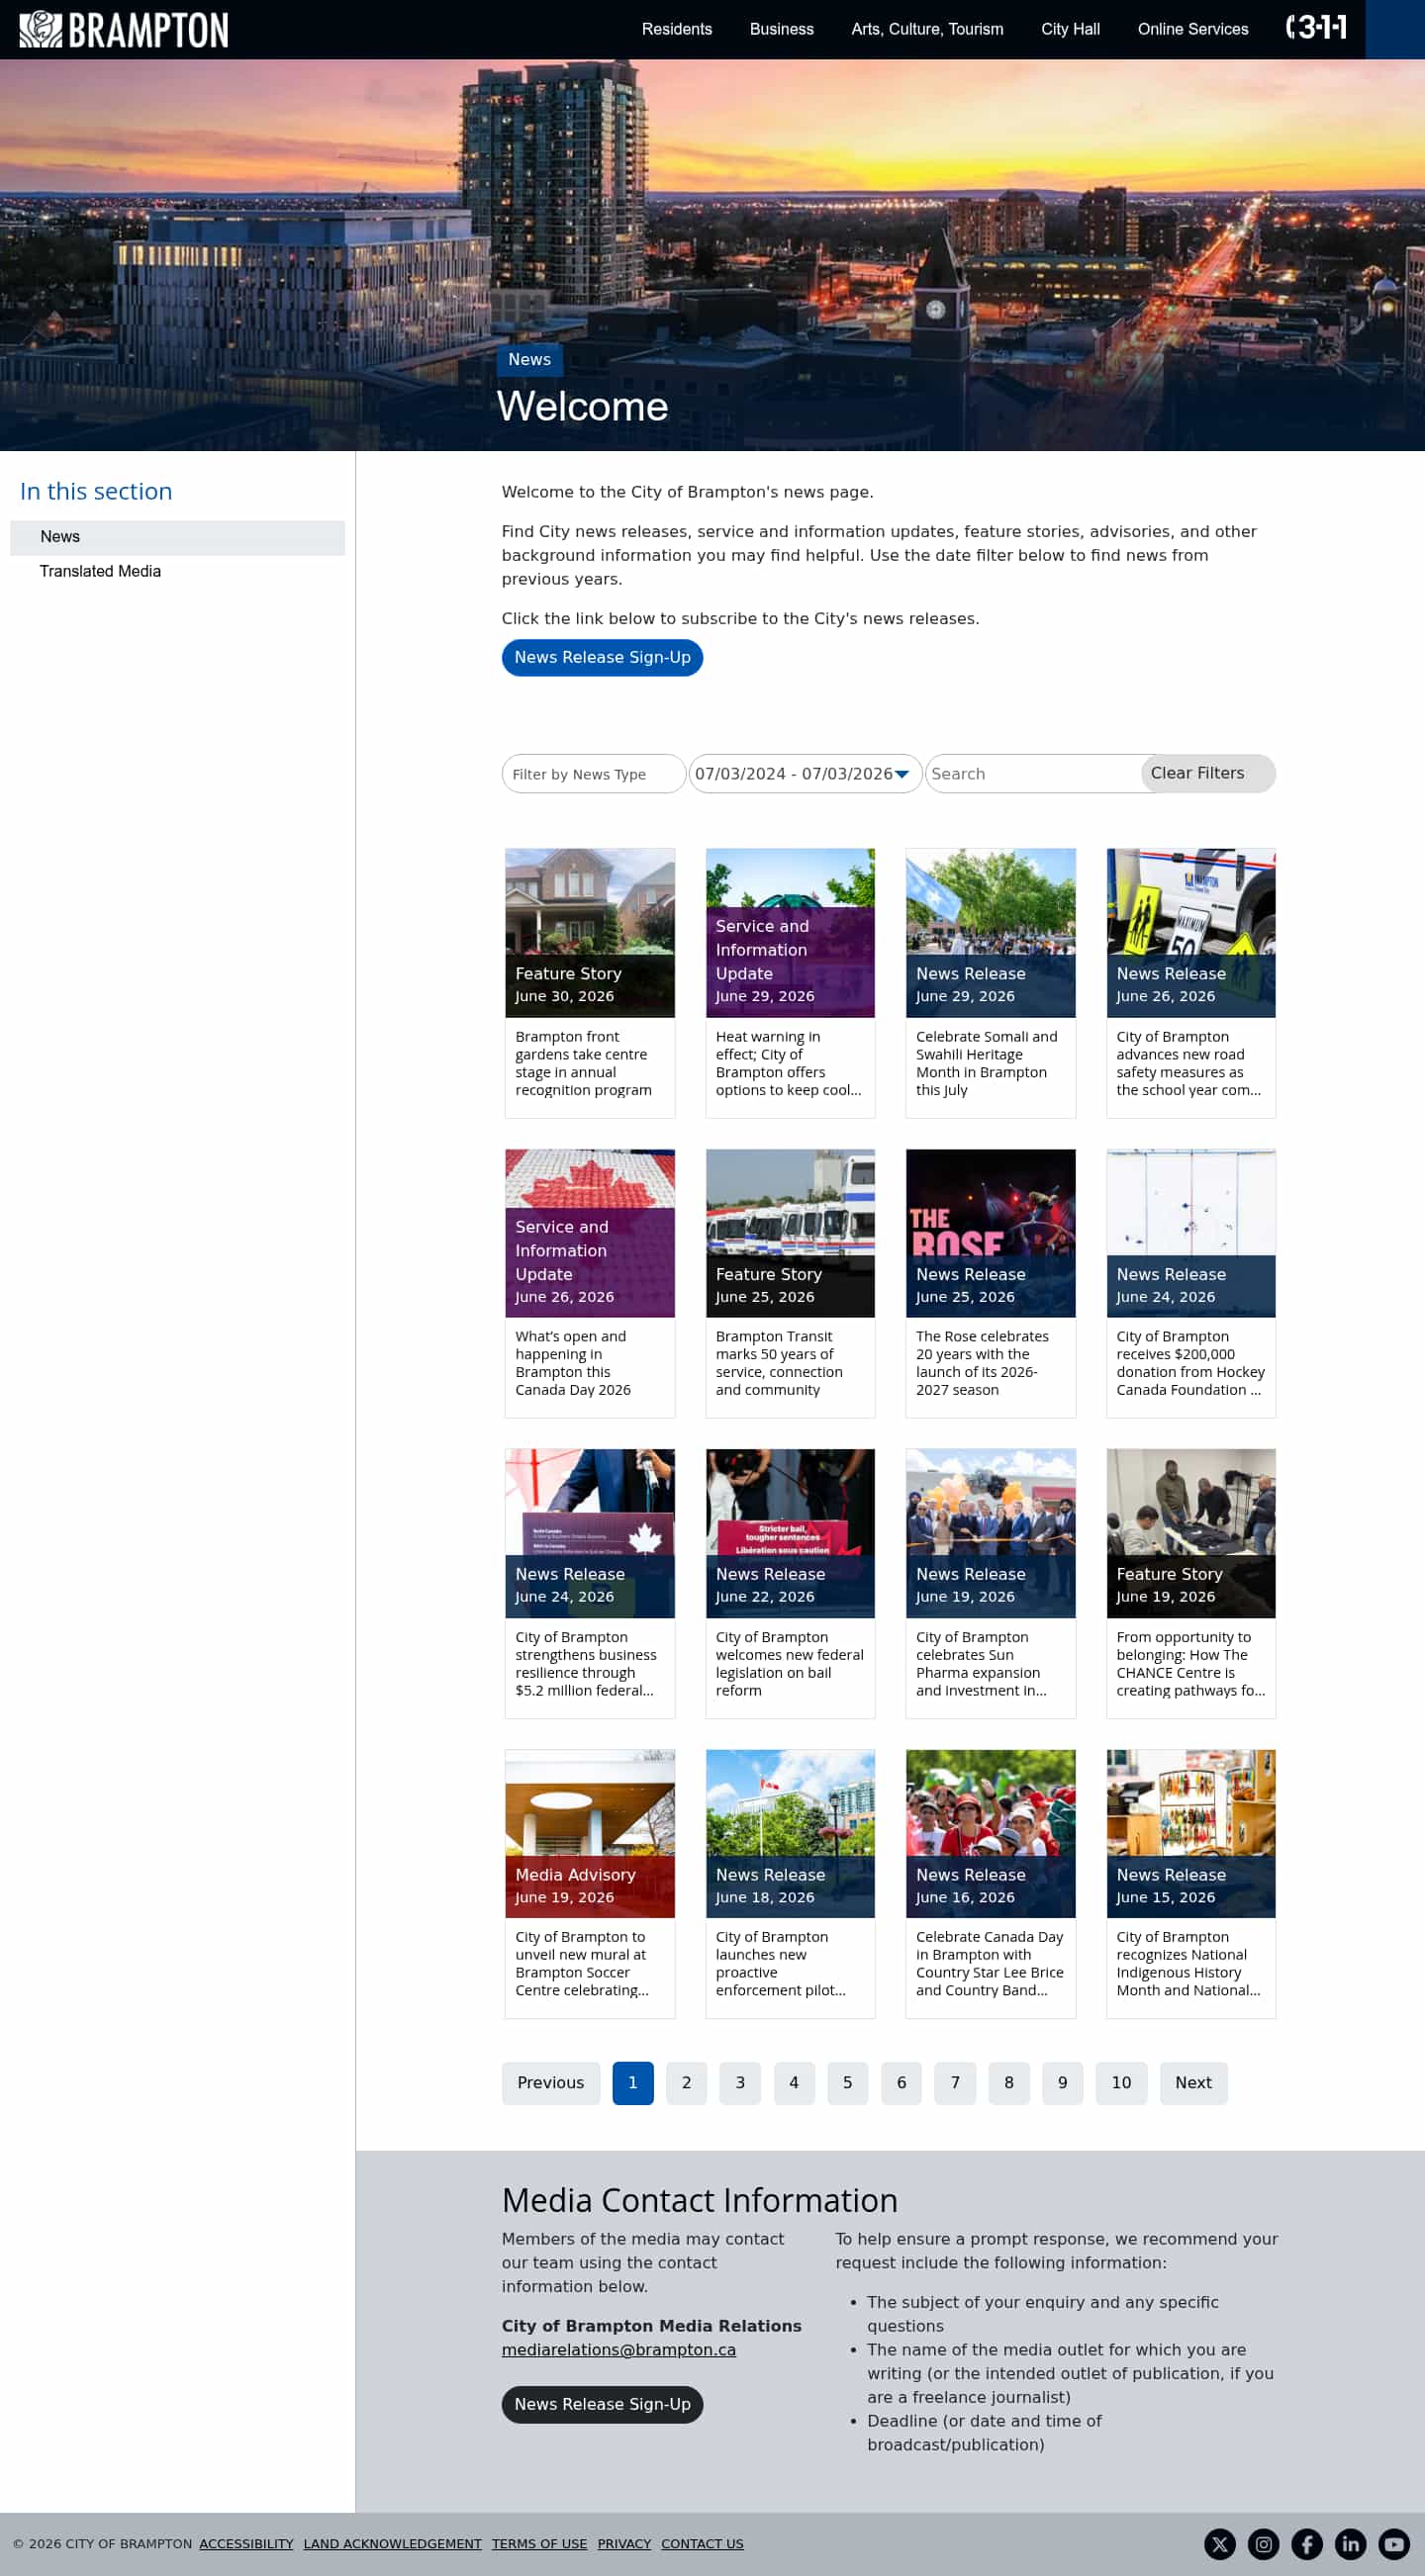Open the Hockey Canada Foundation donation release
Viewport: 1425px width, 2576px height.
click(x=1191, y=1283)
